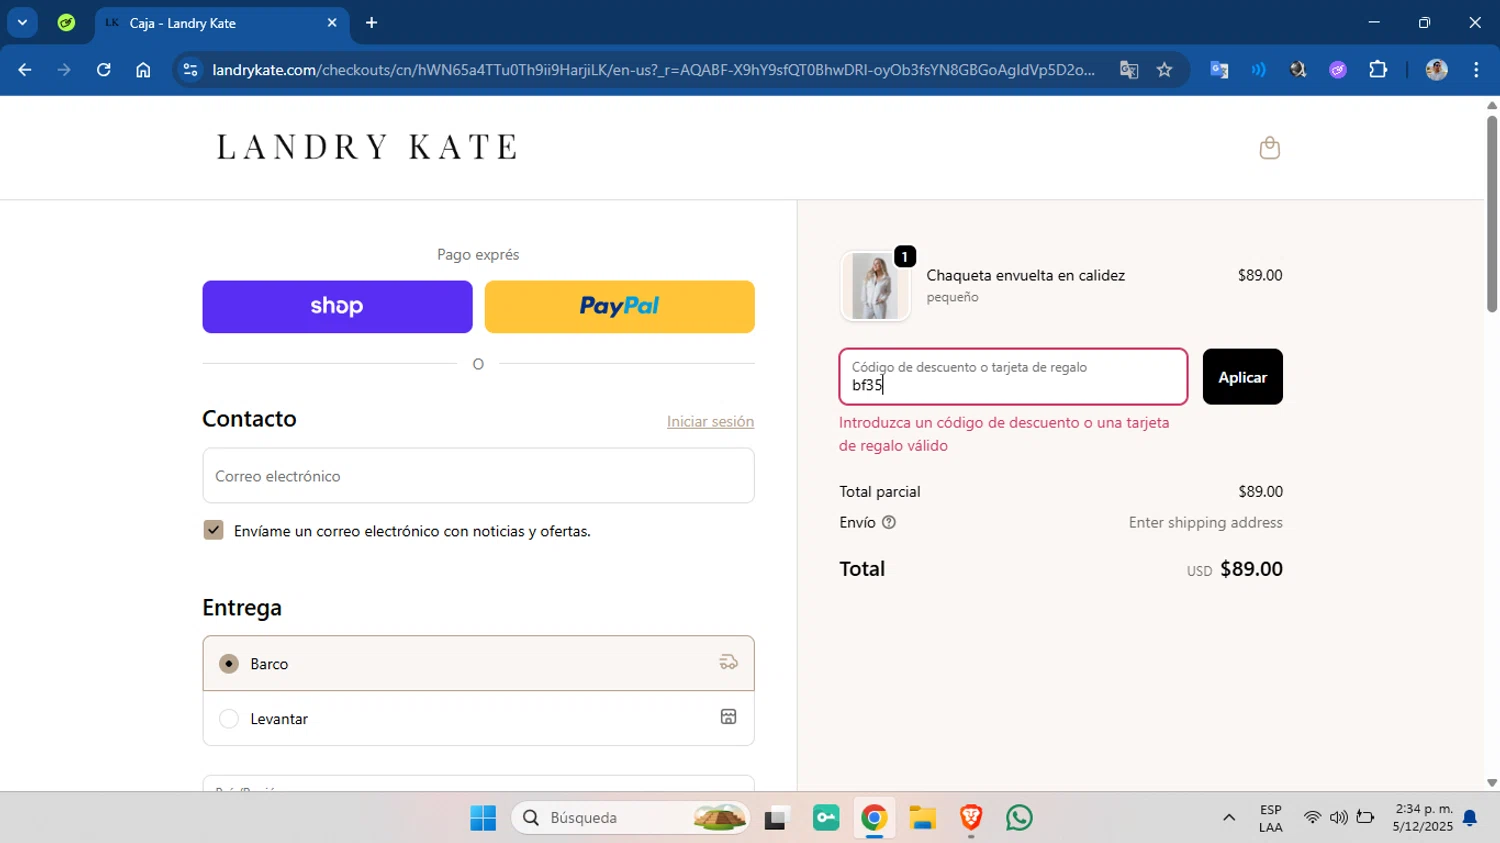
Task: Open the translate page icon in address bar
Action: click(1129, 70)
